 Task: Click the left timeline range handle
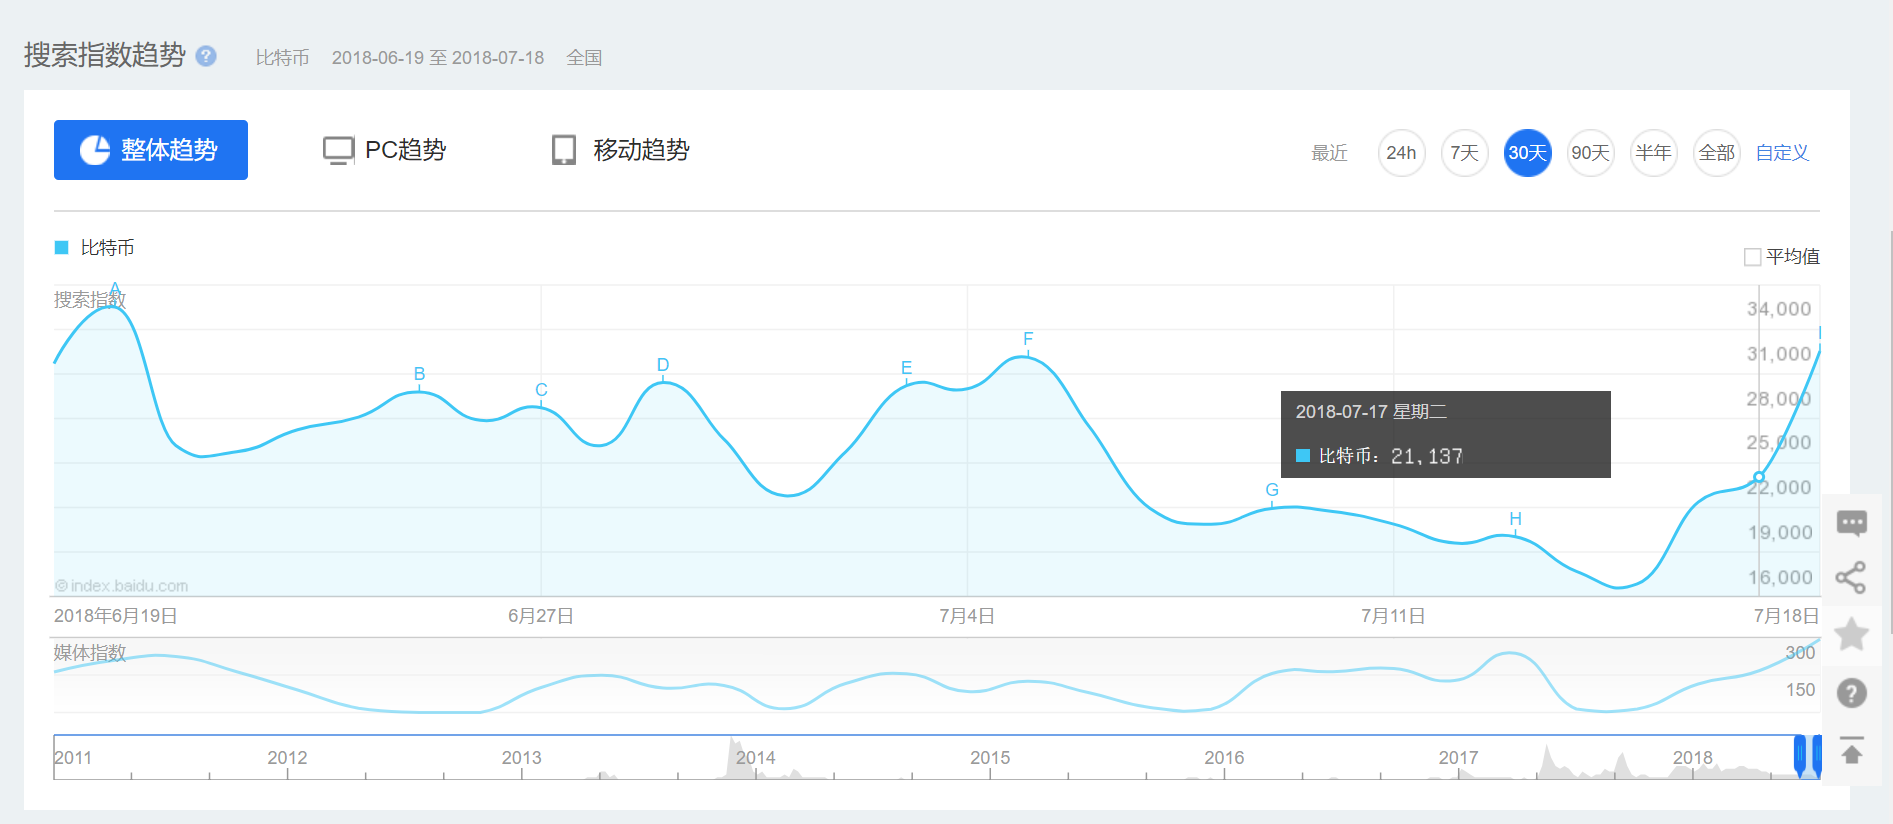click(1800, 756)
